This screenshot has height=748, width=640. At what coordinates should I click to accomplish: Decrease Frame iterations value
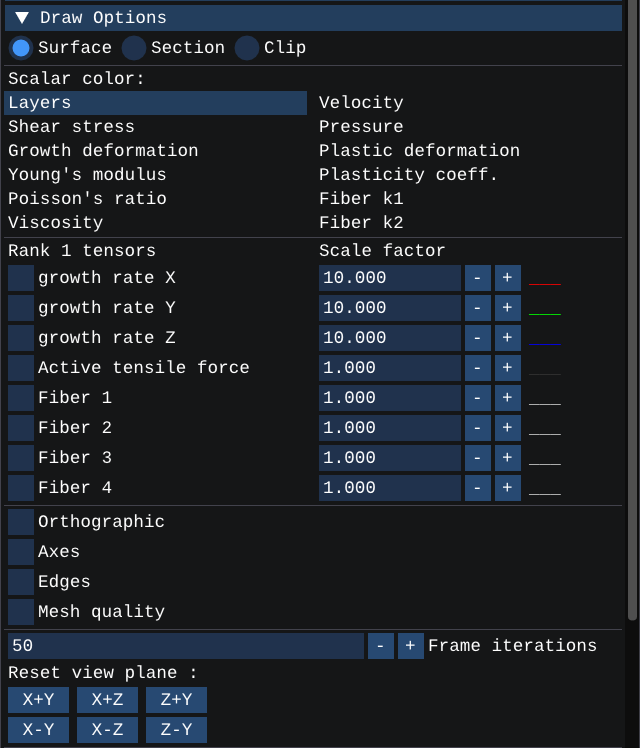click(381, 646)
